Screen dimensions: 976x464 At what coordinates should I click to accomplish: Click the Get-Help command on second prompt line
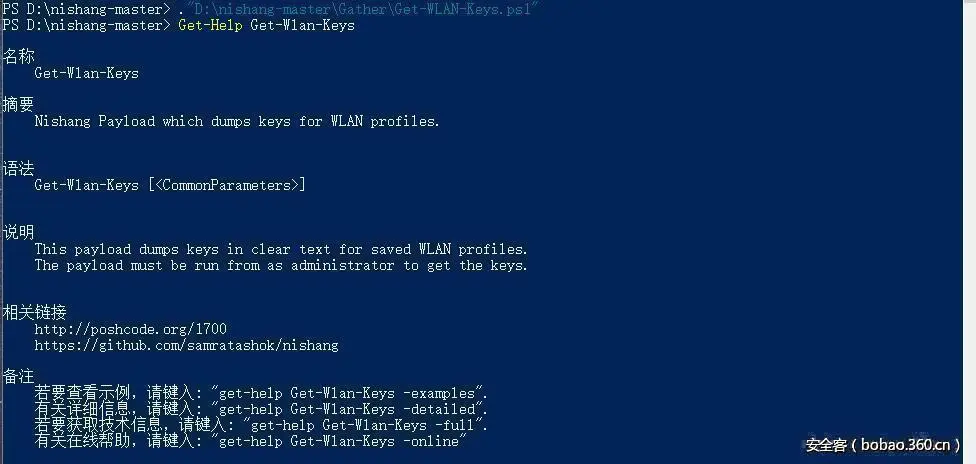210,26
